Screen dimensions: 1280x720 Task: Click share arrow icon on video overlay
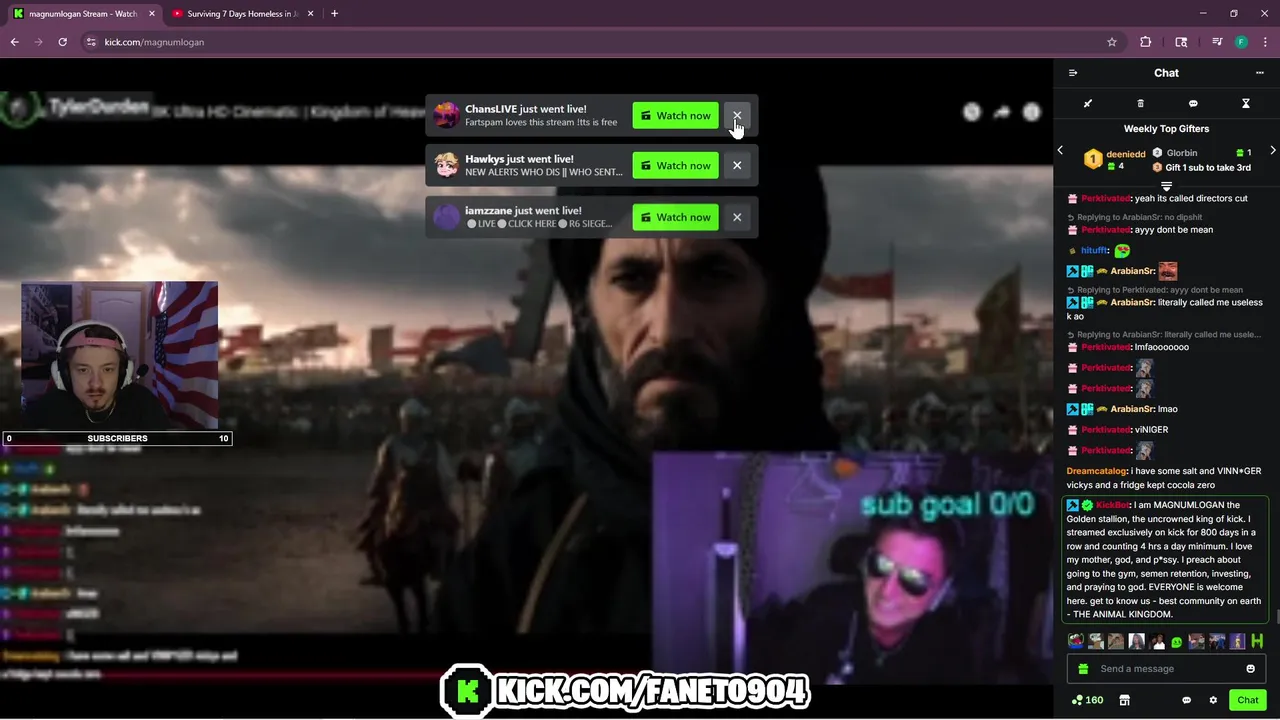(x=1002, y=112)
